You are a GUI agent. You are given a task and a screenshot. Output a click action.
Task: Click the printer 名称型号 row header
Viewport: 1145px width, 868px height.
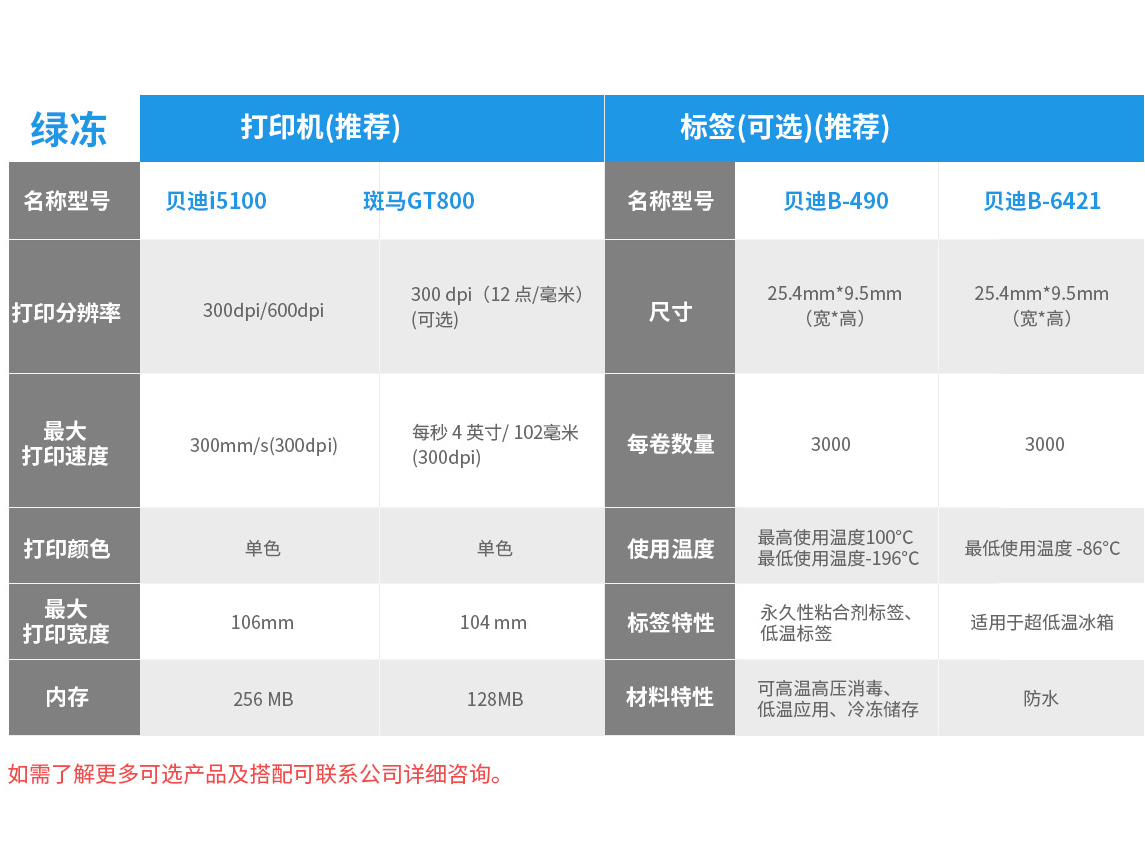(x=74, y=200)
